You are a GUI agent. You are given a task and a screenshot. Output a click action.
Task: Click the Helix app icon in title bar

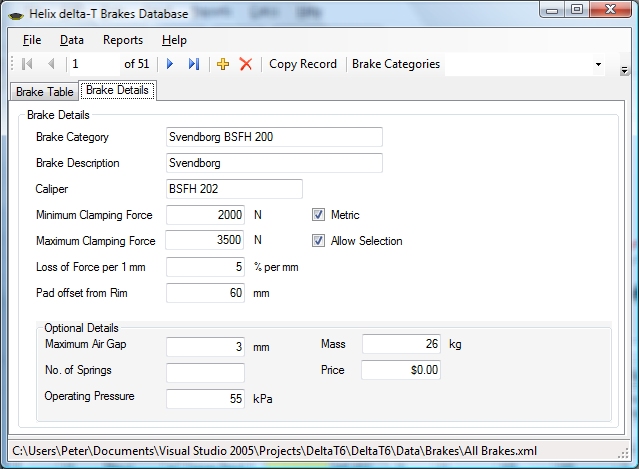coord(16,15)
